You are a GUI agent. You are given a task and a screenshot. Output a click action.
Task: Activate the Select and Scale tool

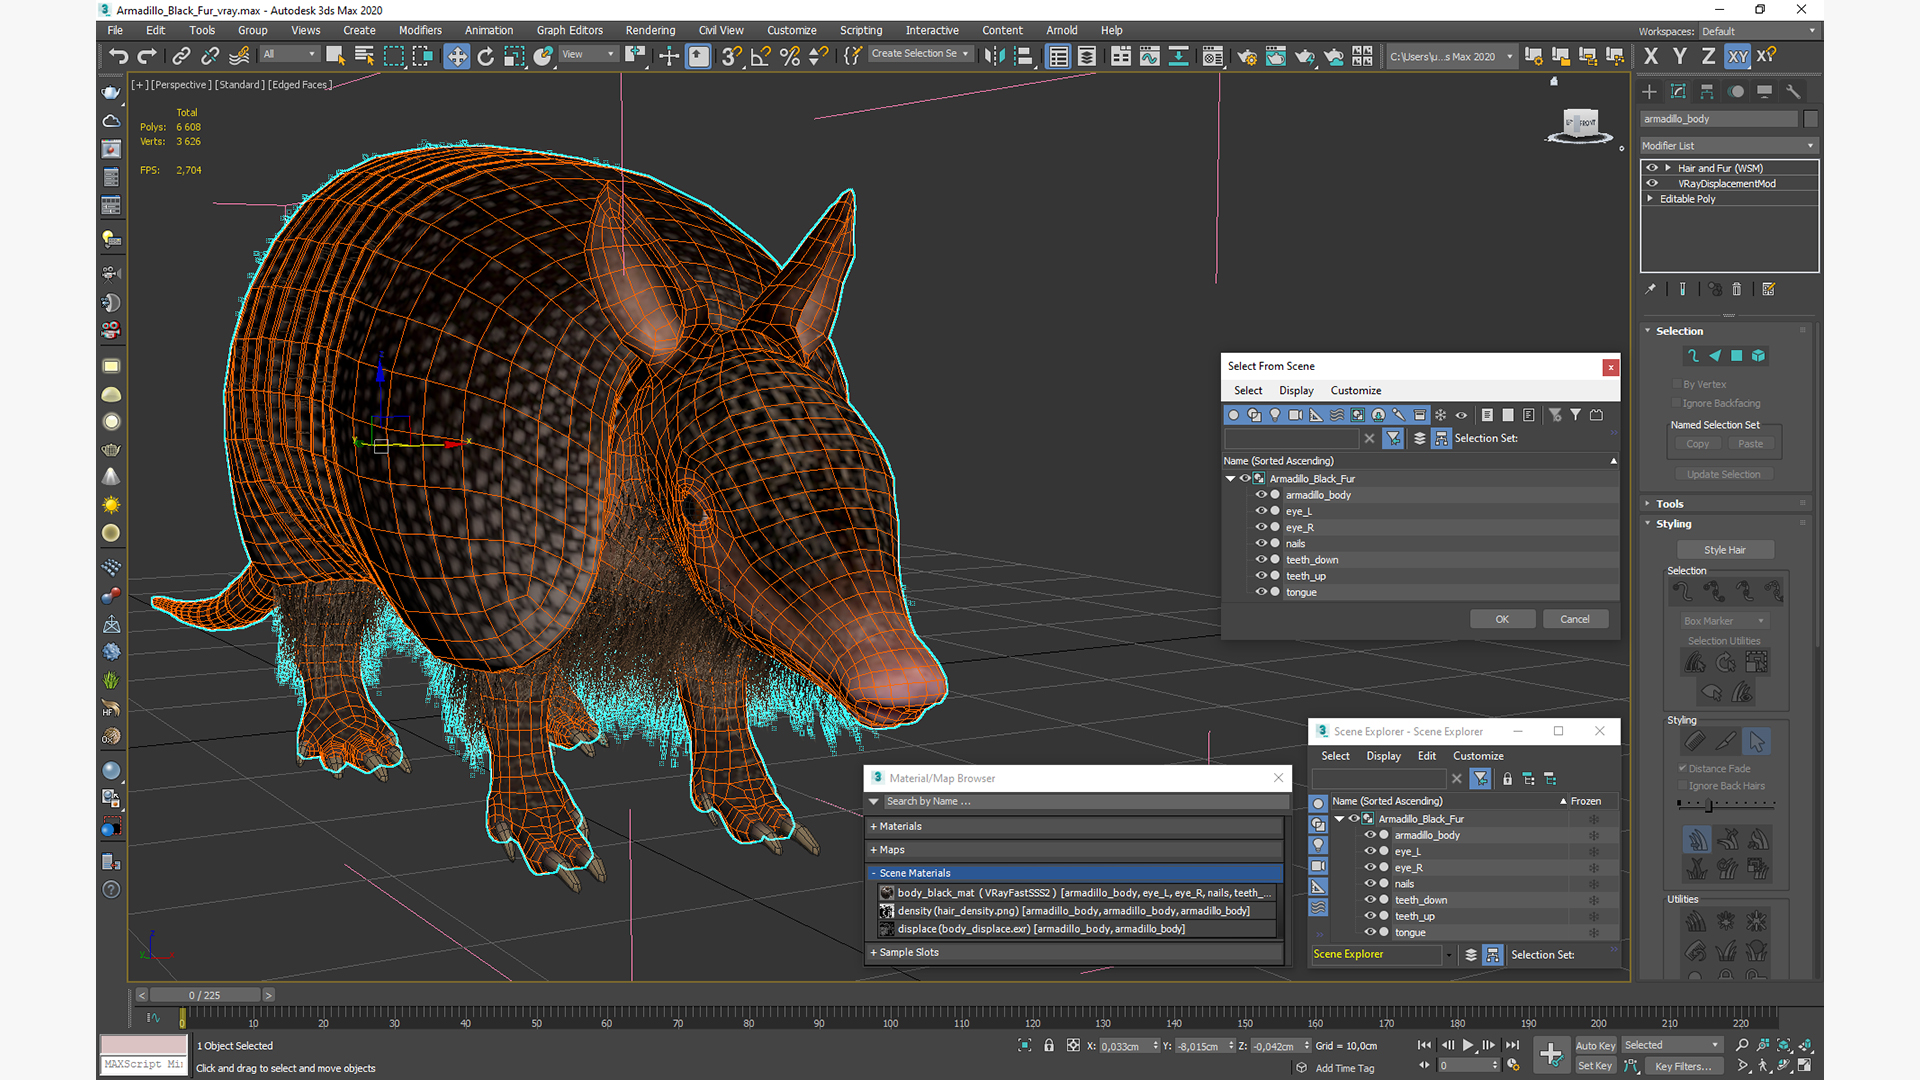[514, 56]
